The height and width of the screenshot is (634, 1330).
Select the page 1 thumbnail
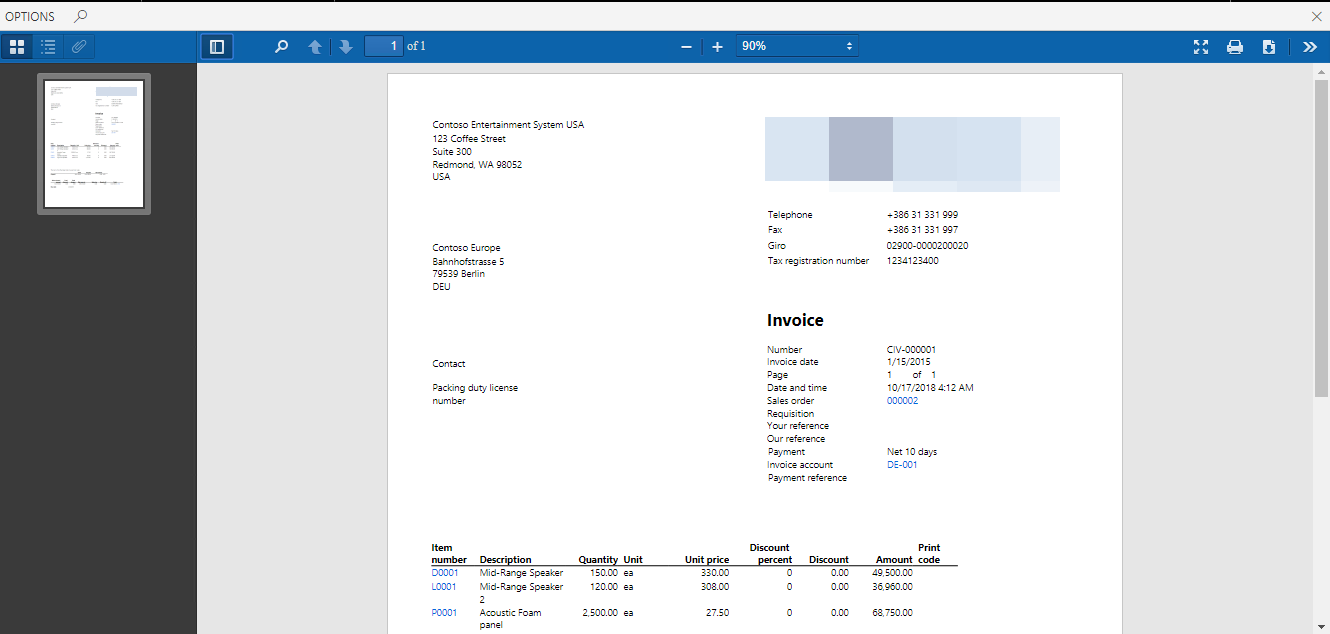pyautogui.click(x=94, y=143)
